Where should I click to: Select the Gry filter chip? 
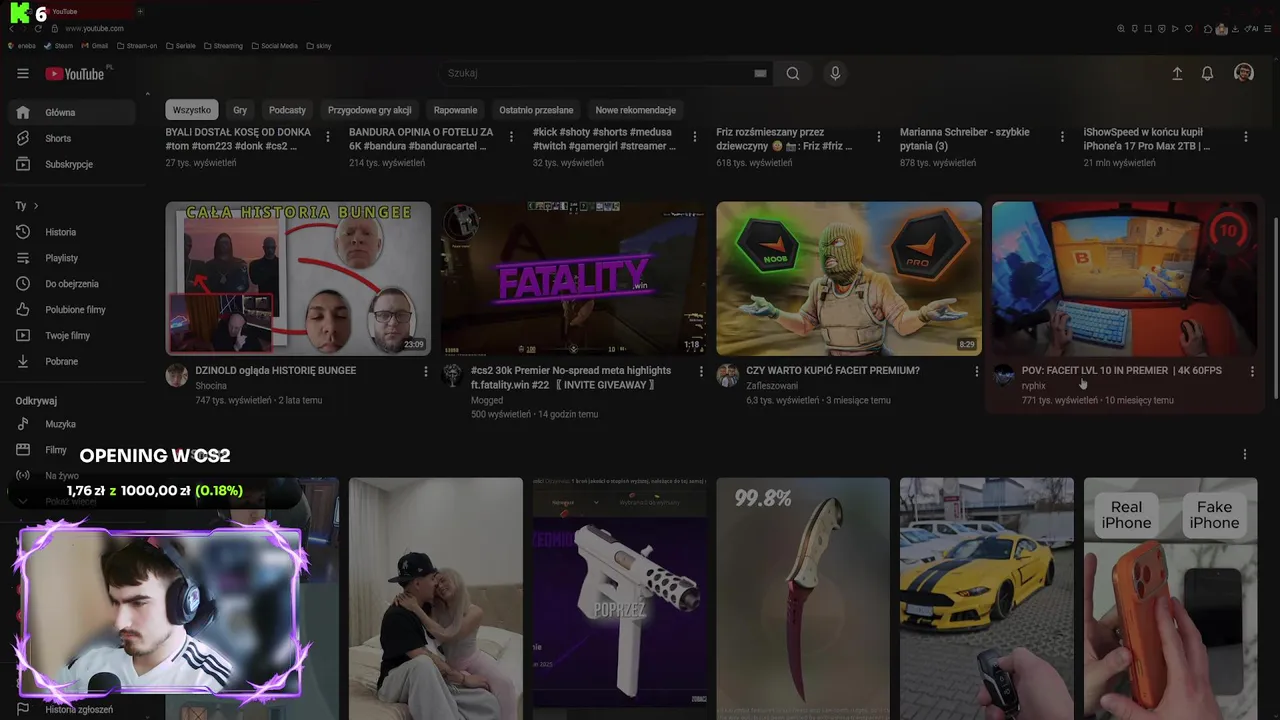click(240, 110)
